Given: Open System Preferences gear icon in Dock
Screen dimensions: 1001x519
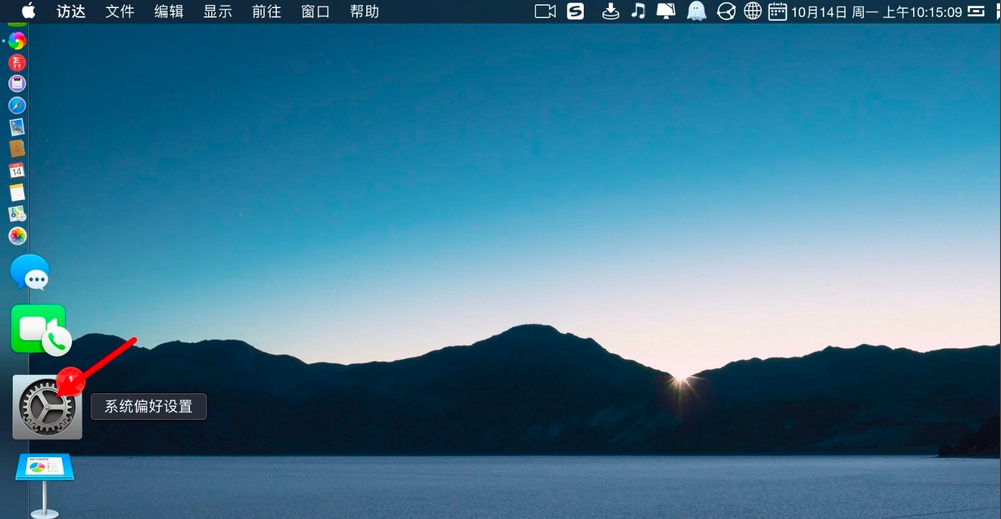Looking at the screenshot, I should click(47, 407).
